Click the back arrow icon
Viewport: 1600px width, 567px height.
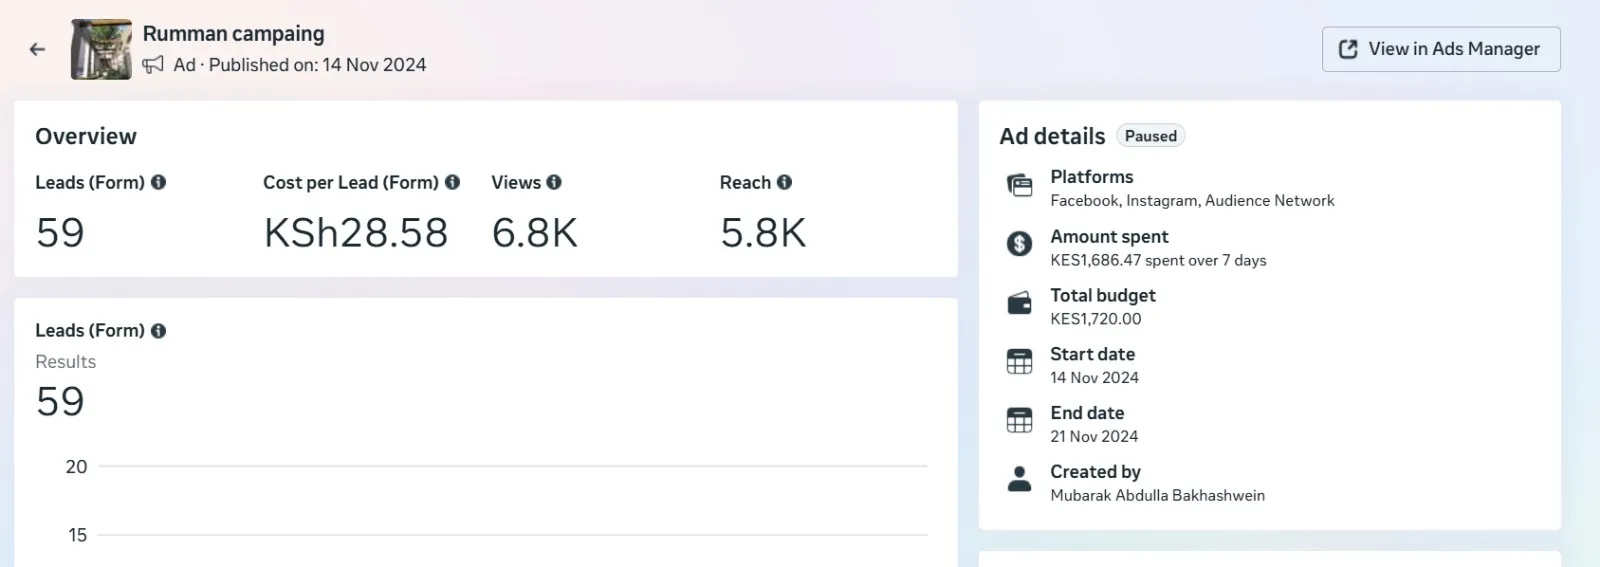coord(37,49)
